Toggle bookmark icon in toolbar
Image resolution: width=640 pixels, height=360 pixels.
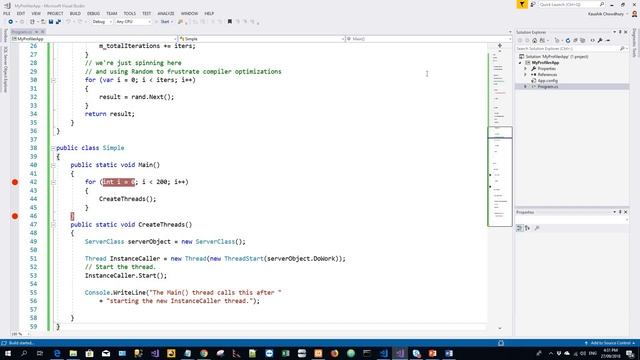click(x=230, y=22)
